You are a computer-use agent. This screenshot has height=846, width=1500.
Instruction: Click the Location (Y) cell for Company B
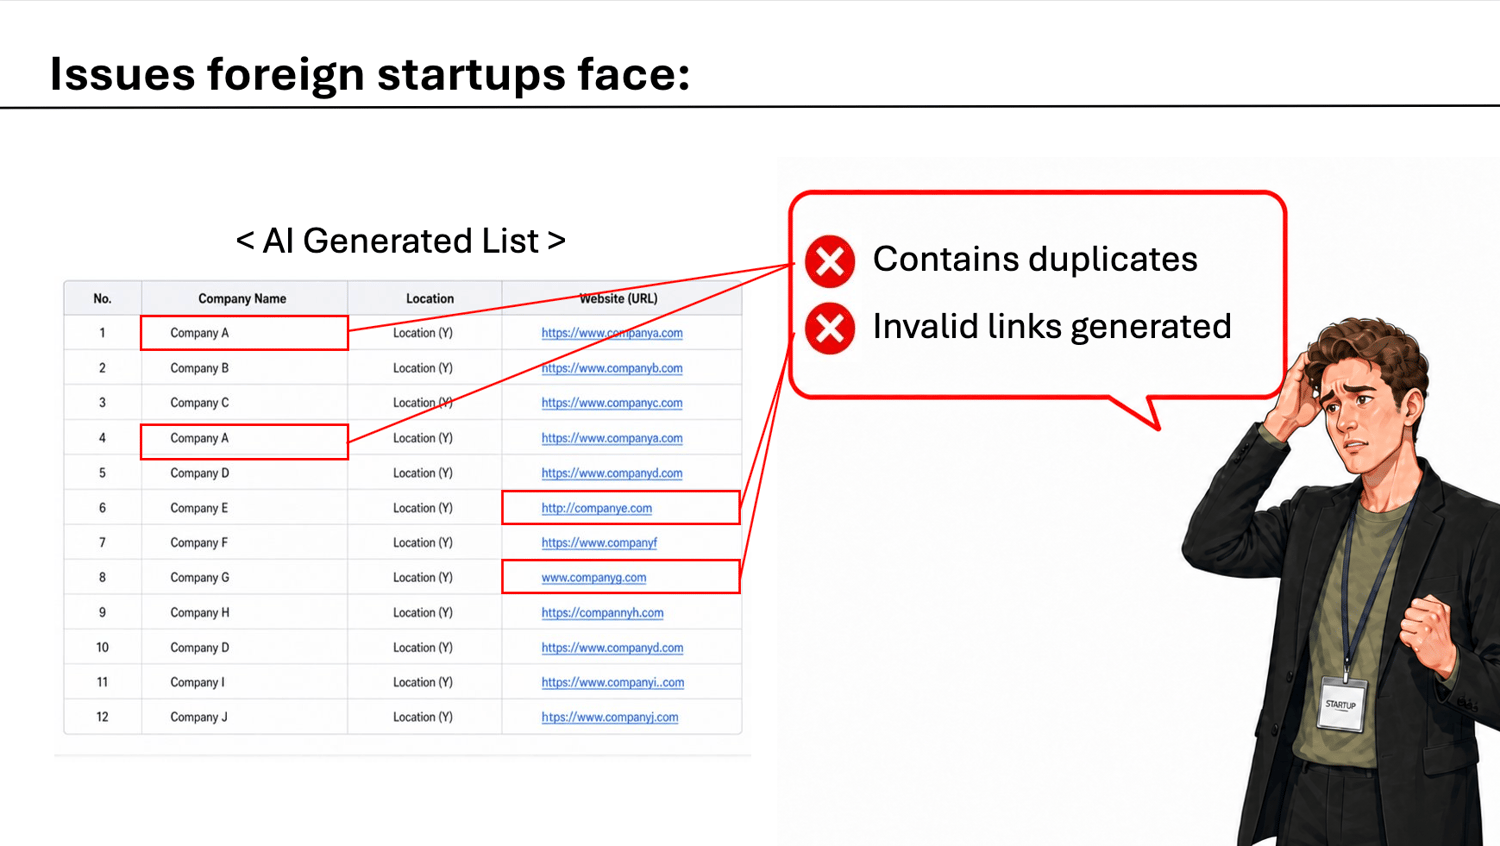423,368
